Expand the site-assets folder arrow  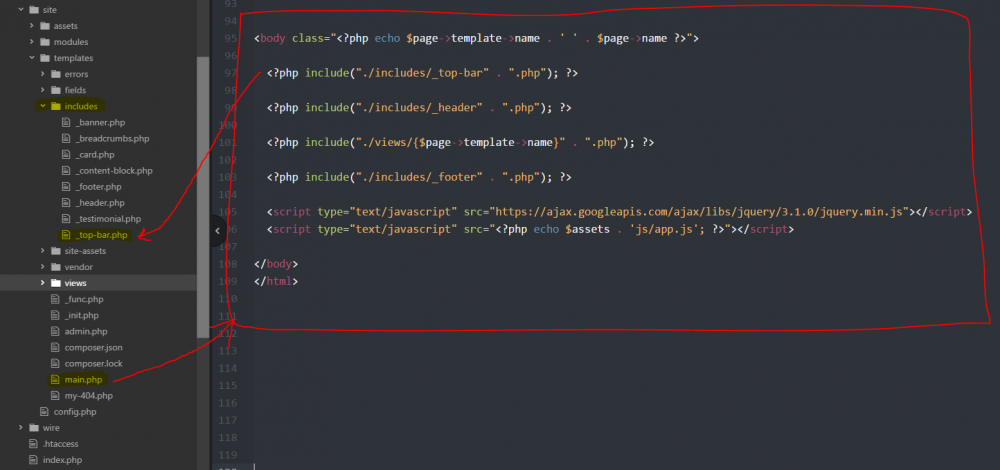(42, 251)
